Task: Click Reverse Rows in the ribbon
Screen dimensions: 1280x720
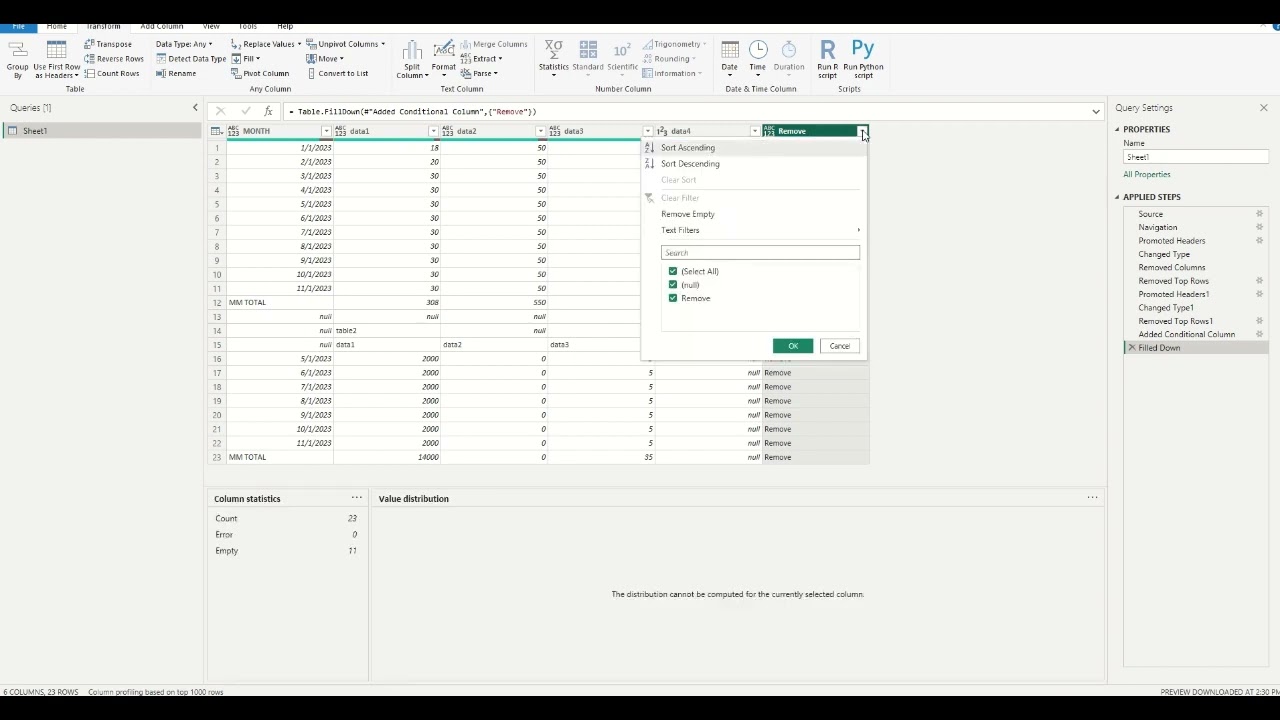Action: tap(113, 58)
